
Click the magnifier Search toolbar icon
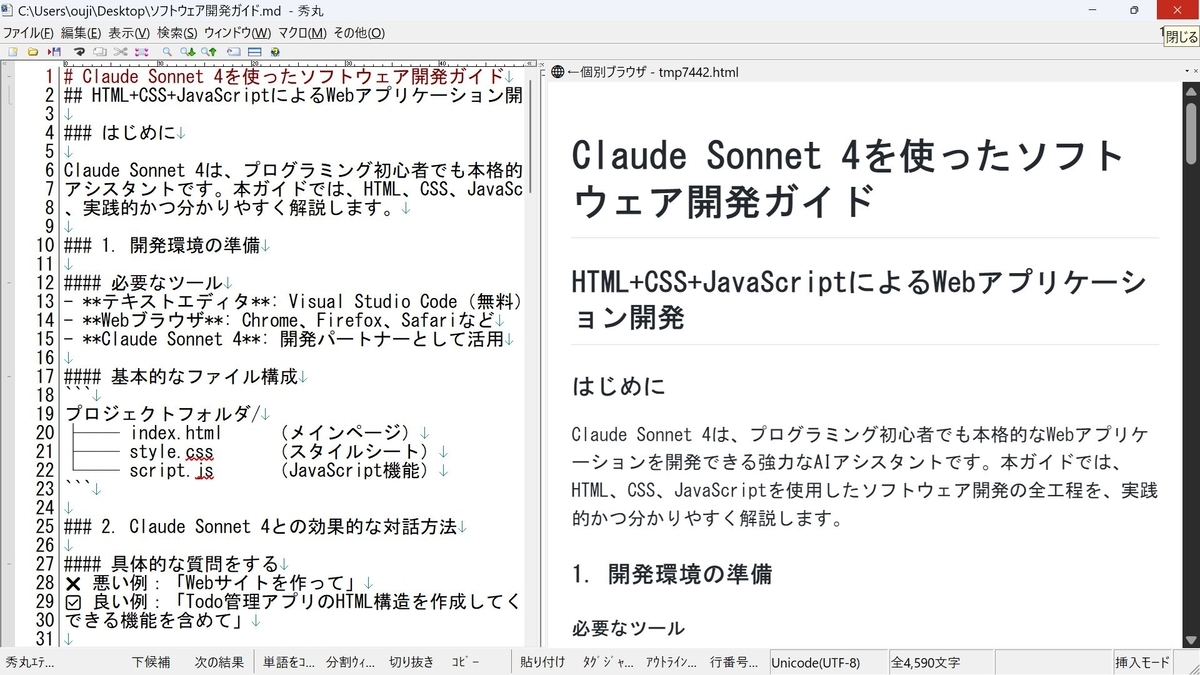pyautogui.click(x=167, y=51)
